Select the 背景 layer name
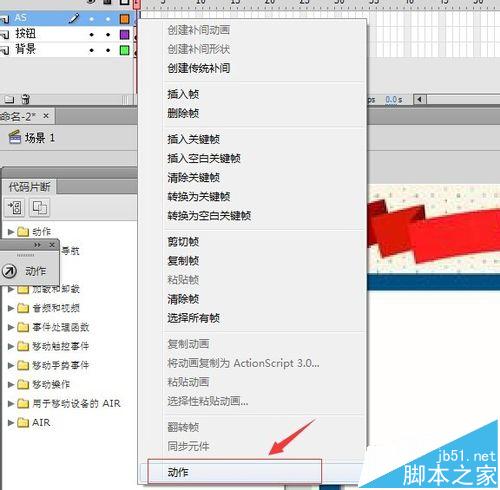This screenshot has width=500, height=490. pos(25,49)
